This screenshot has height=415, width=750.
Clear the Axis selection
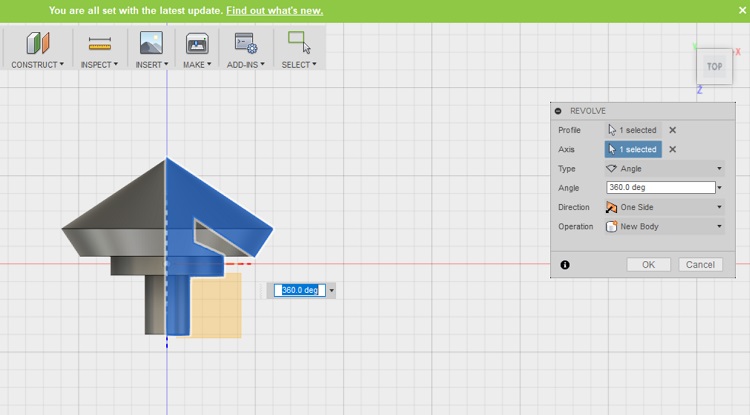[673, 149]
